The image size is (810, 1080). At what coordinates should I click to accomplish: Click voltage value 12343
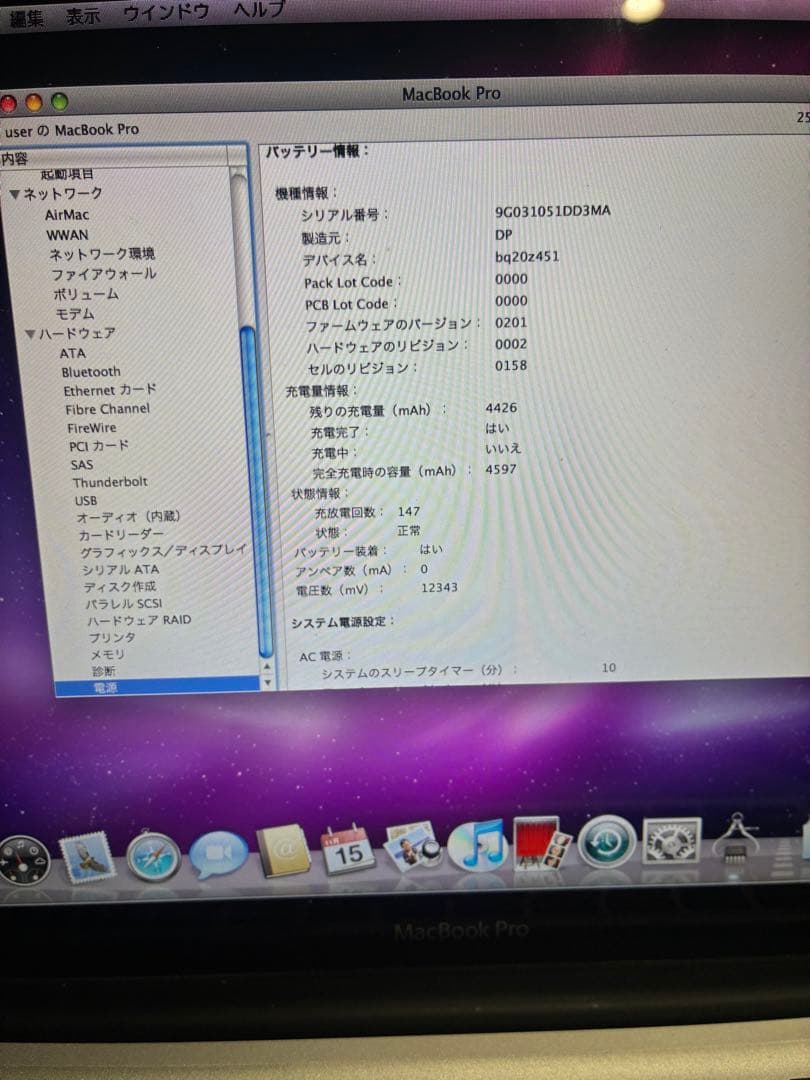[439, 588]
